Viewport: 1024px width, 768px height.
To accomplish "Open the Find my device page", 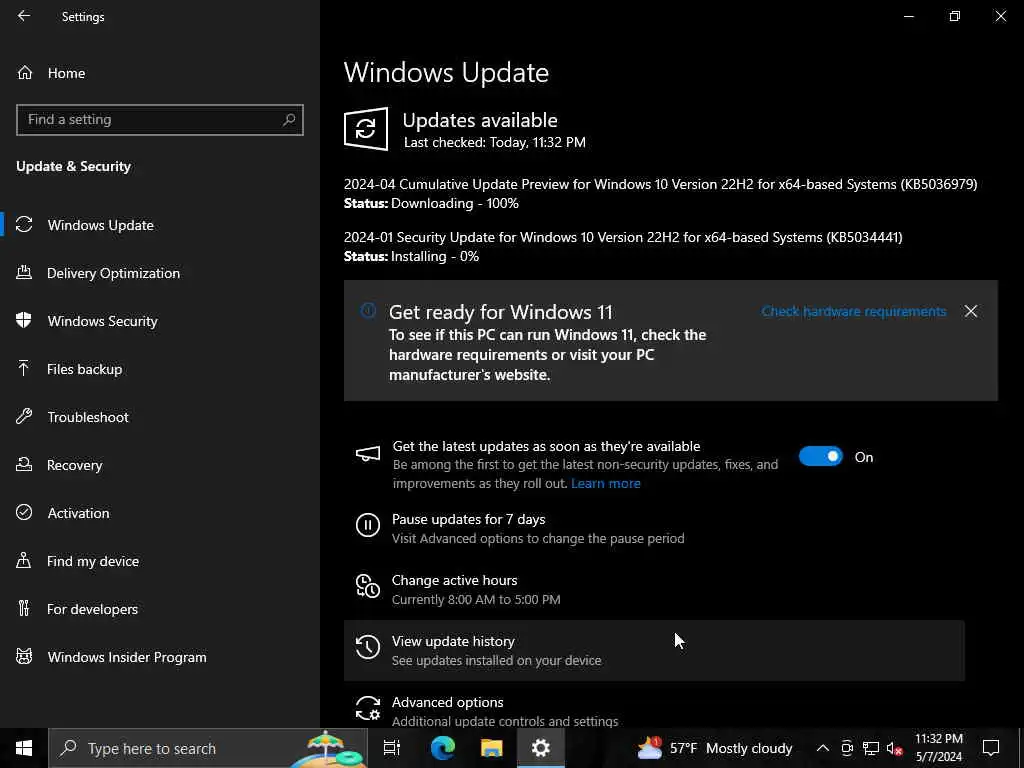I will pos(160,561).
